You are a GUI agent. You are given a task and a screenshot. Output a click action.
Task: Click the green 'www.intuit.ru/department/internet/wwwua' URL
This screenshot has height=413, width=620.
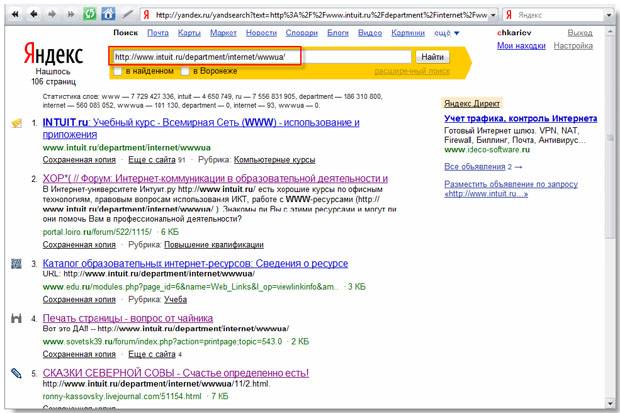pos(127,148)
